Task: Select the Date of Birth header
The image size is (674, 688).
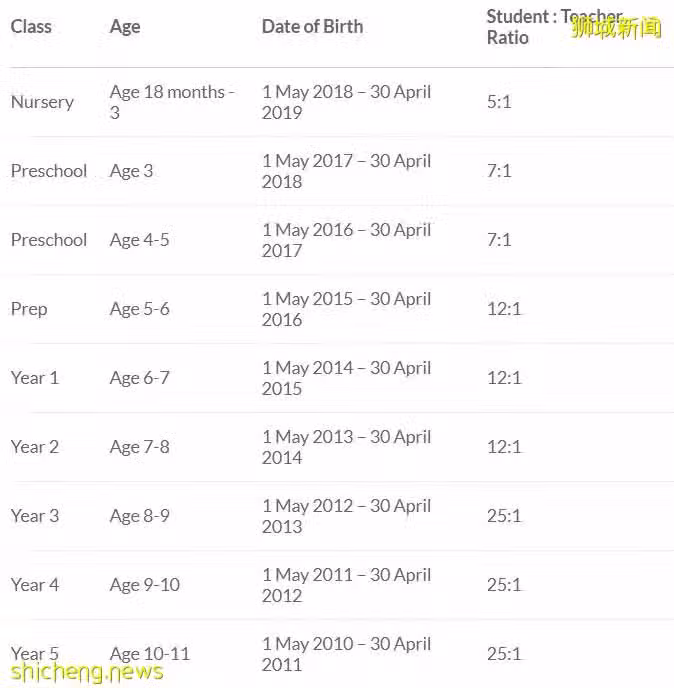Action: click(x=312, y=27)
